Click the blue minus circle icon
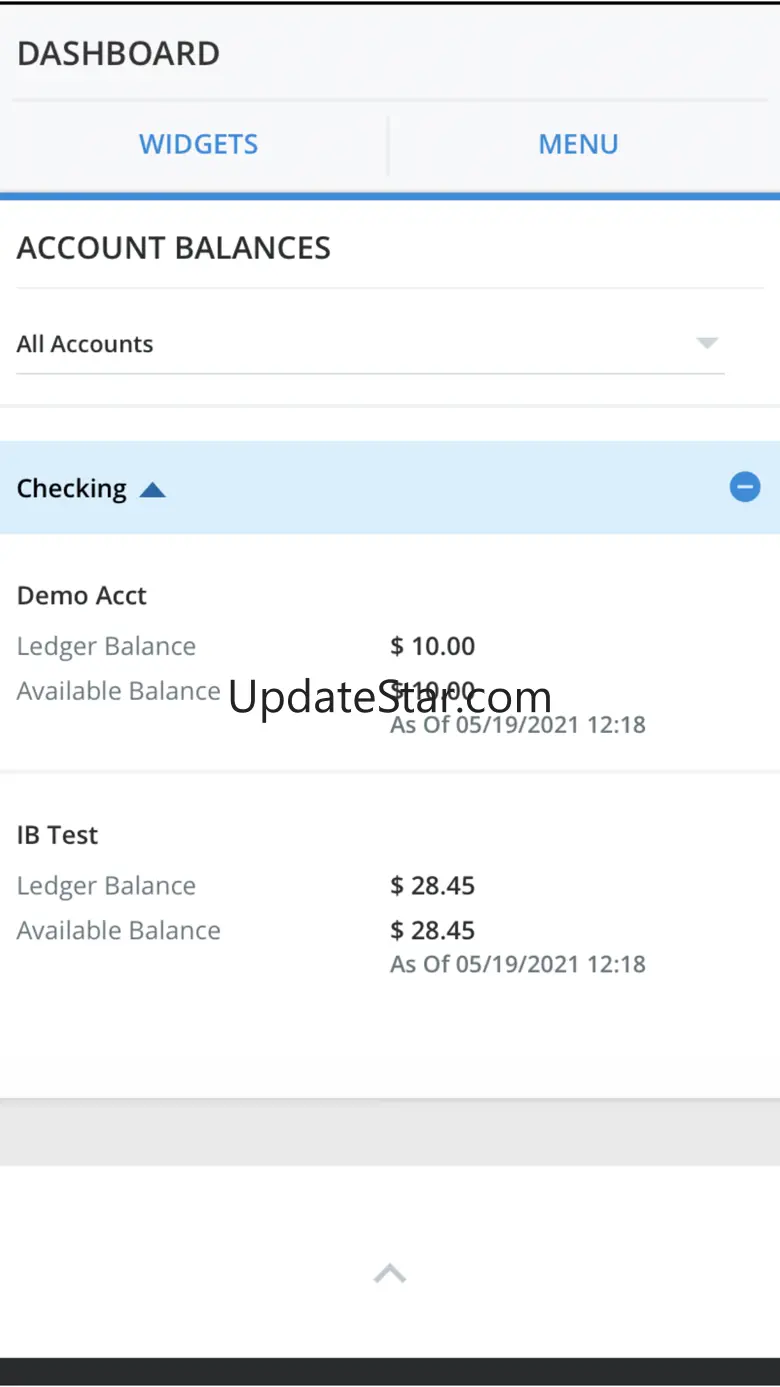This screenshot has height=1387, width=780. click(744, 487)
